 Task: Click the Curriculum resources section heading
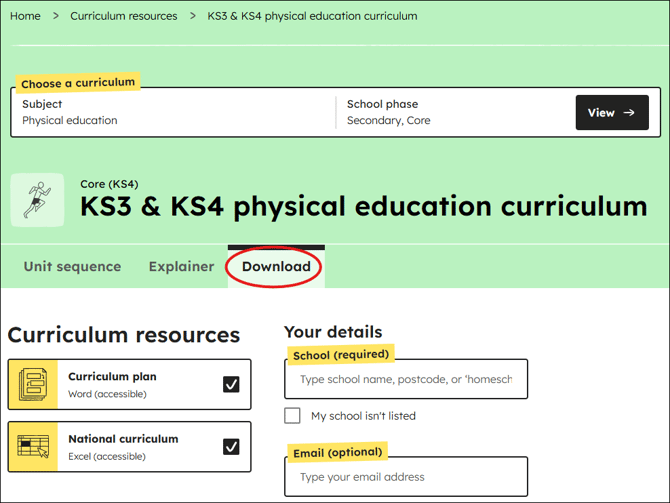(124, 335)
